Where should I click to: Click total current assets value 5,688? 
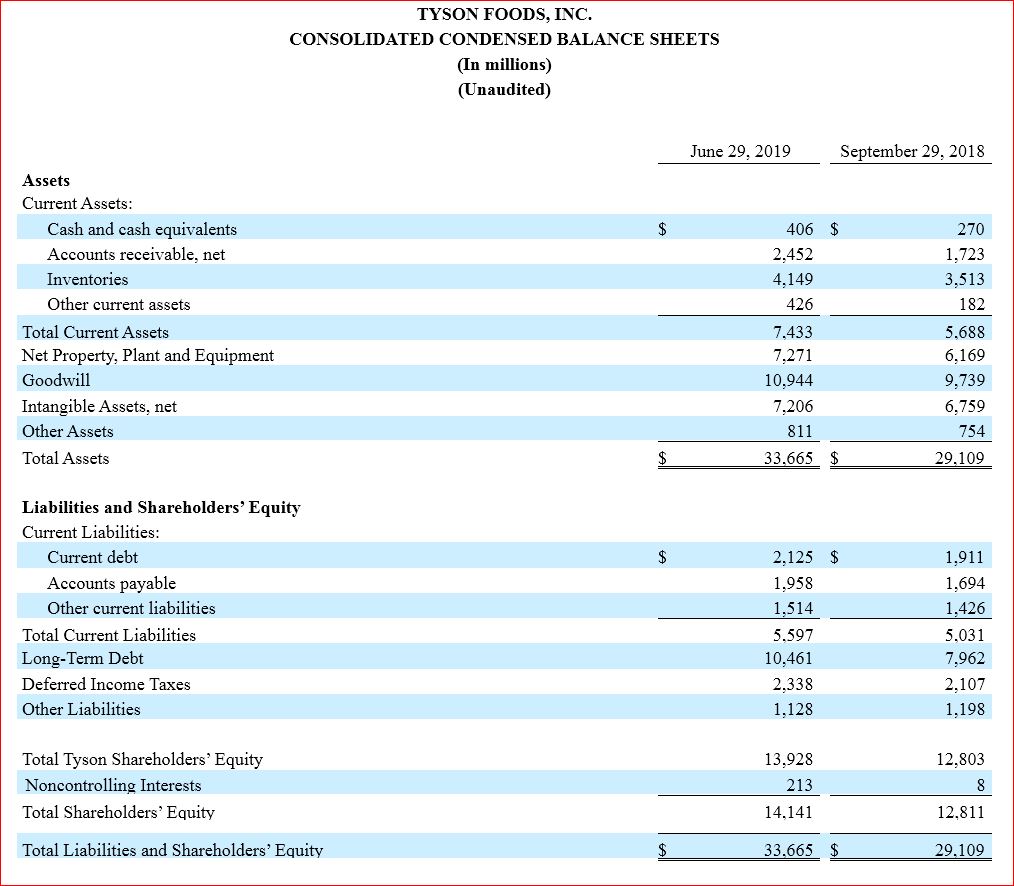pos(964,332)
